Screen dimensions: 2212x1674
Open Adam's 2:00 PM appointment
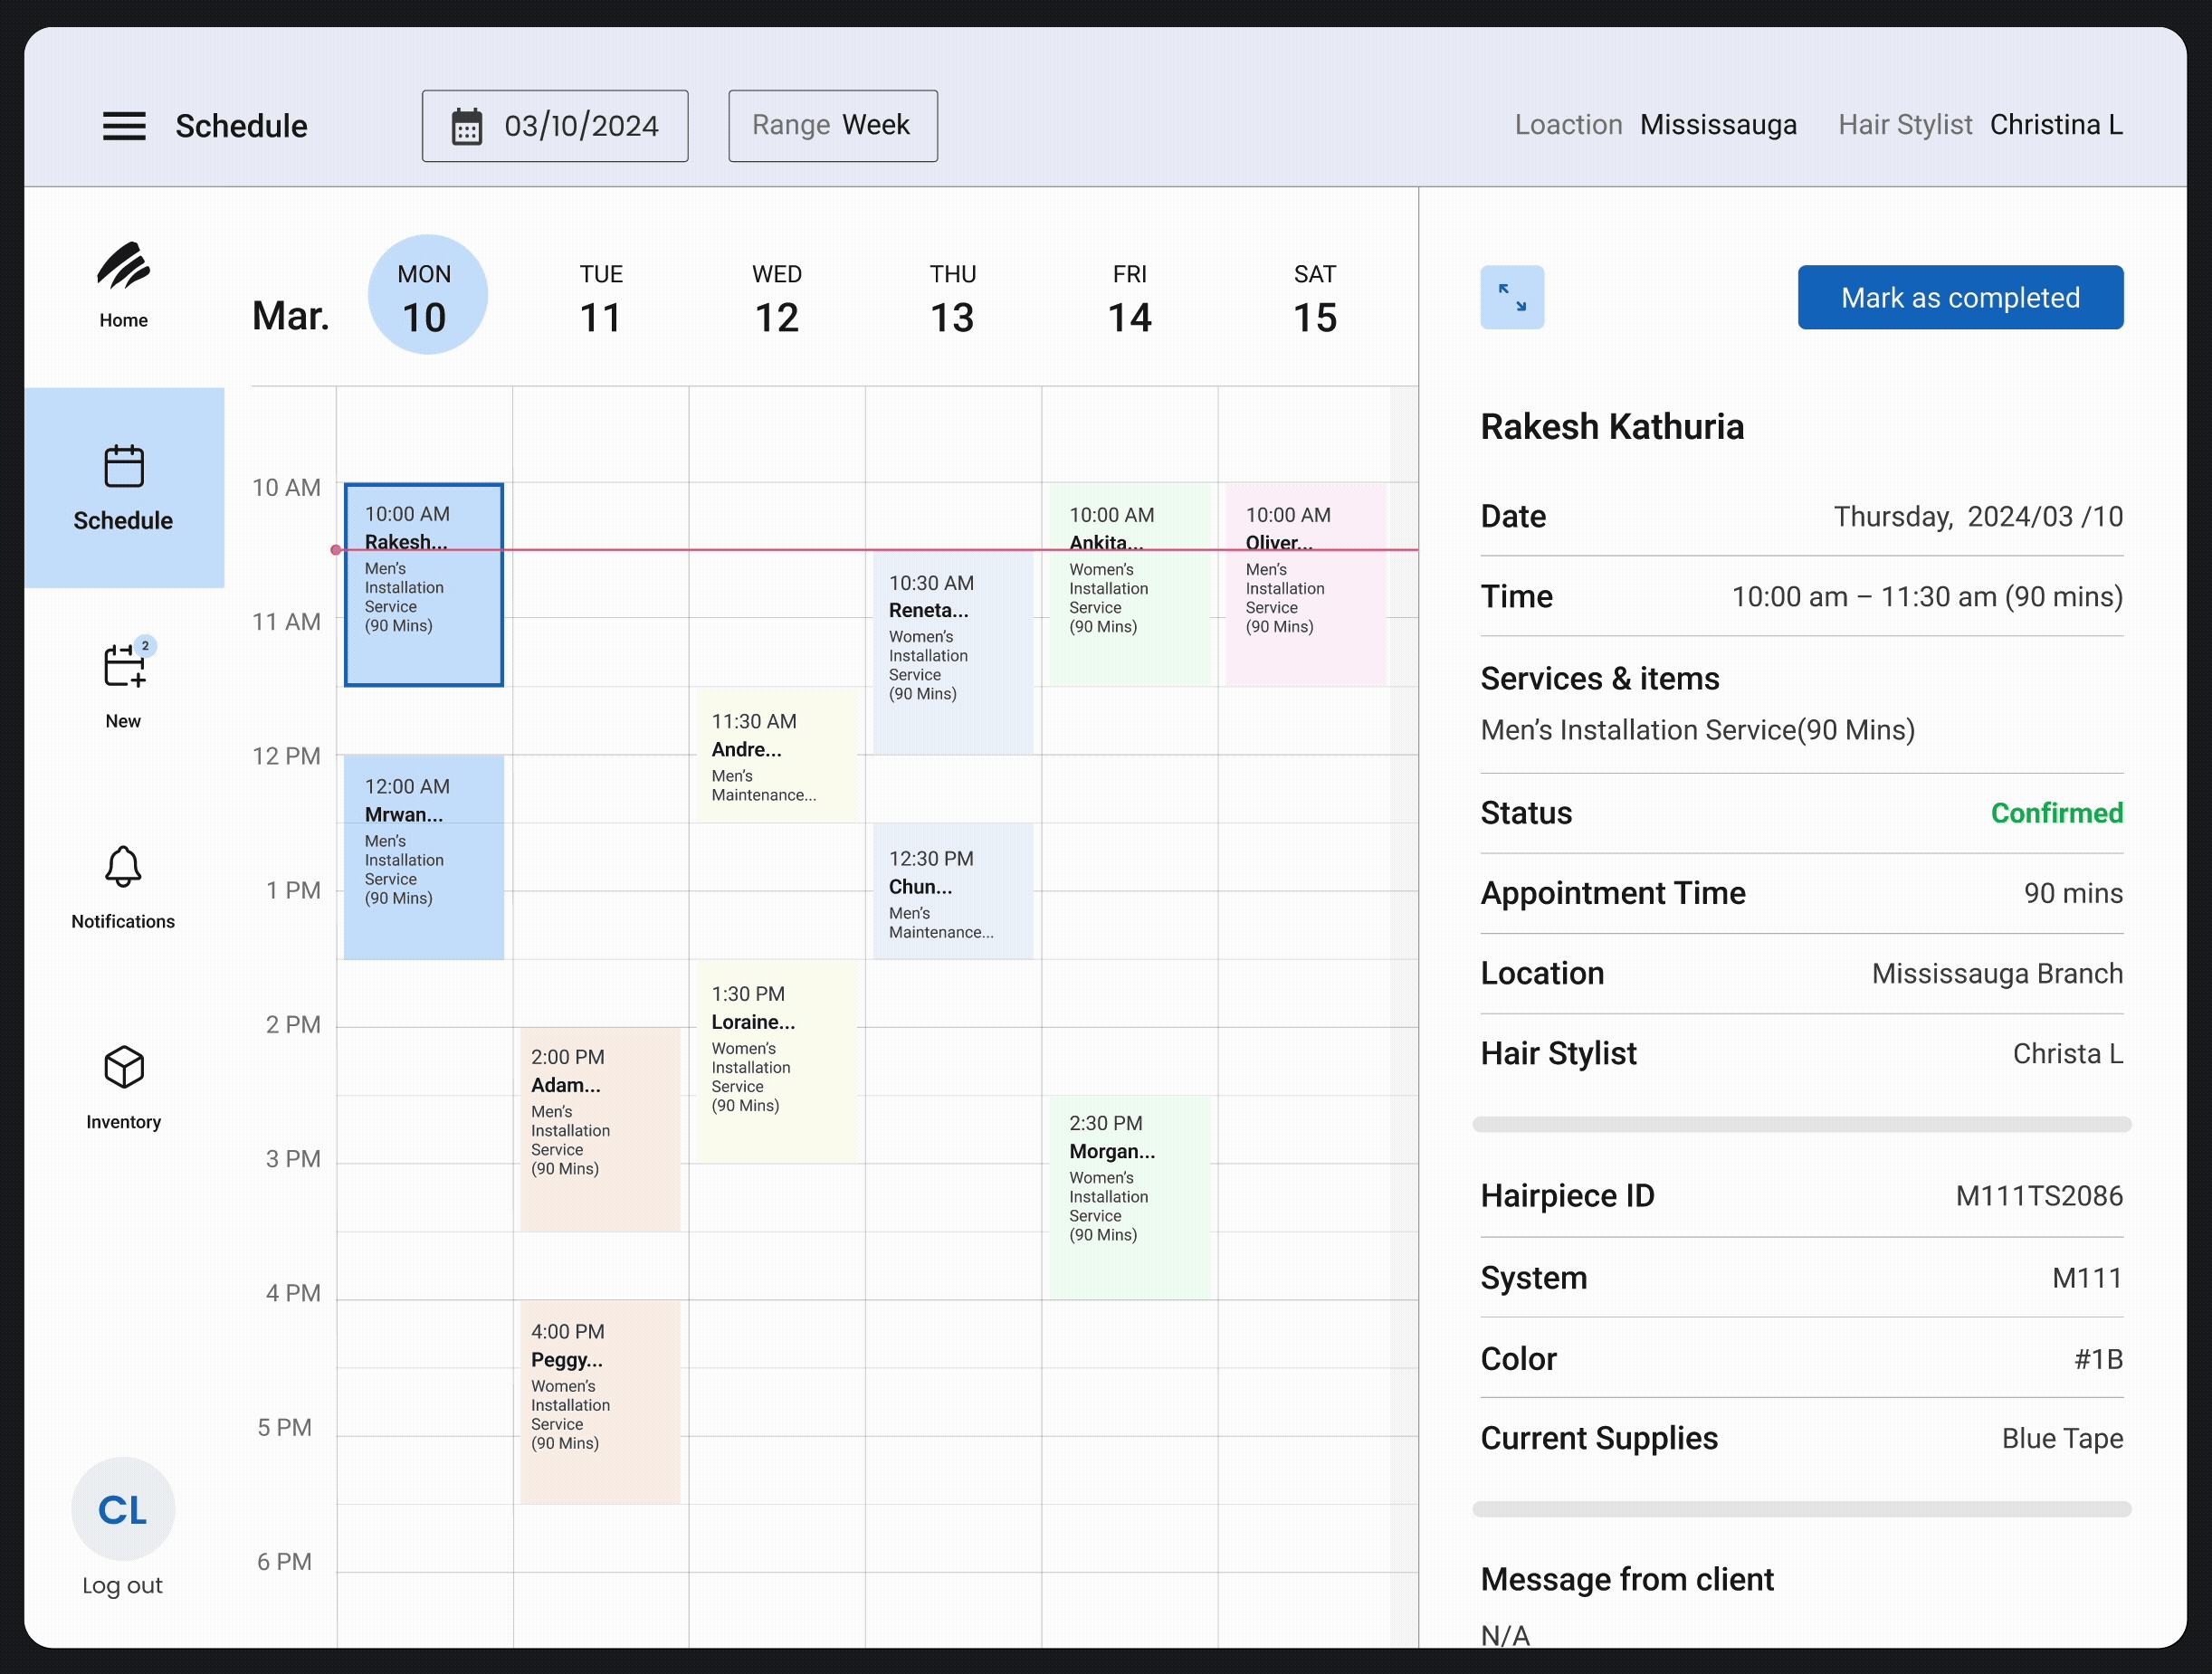pos(600,1128)
